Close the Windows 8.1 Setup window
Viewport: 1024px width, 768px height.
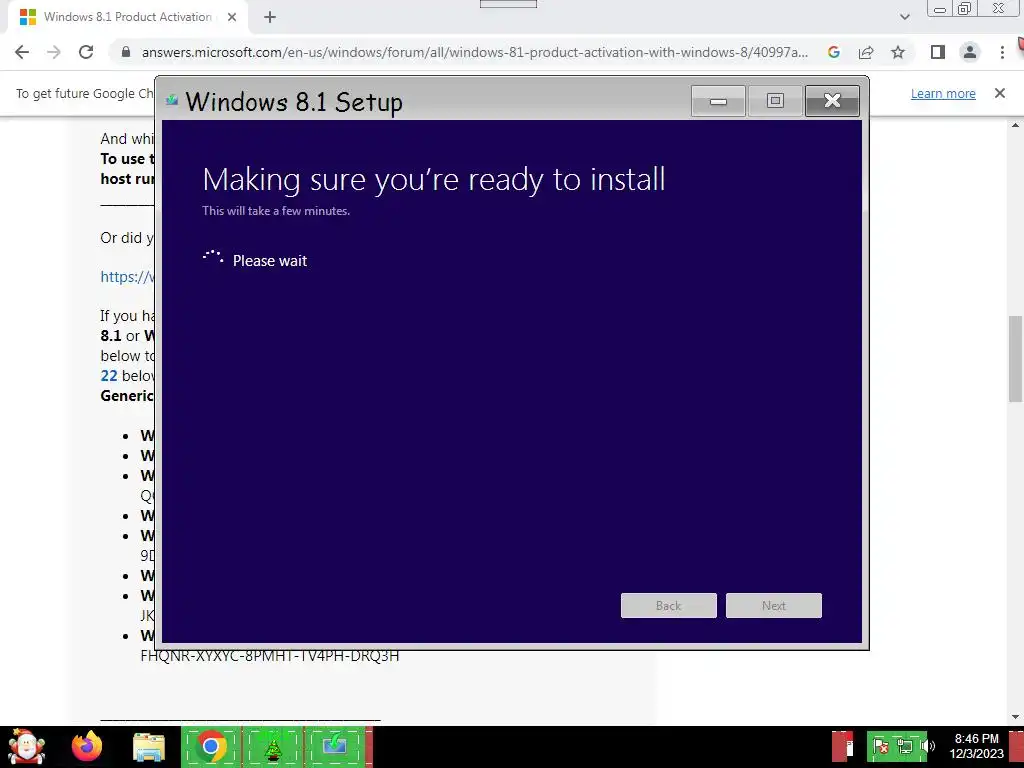[832, 101]
